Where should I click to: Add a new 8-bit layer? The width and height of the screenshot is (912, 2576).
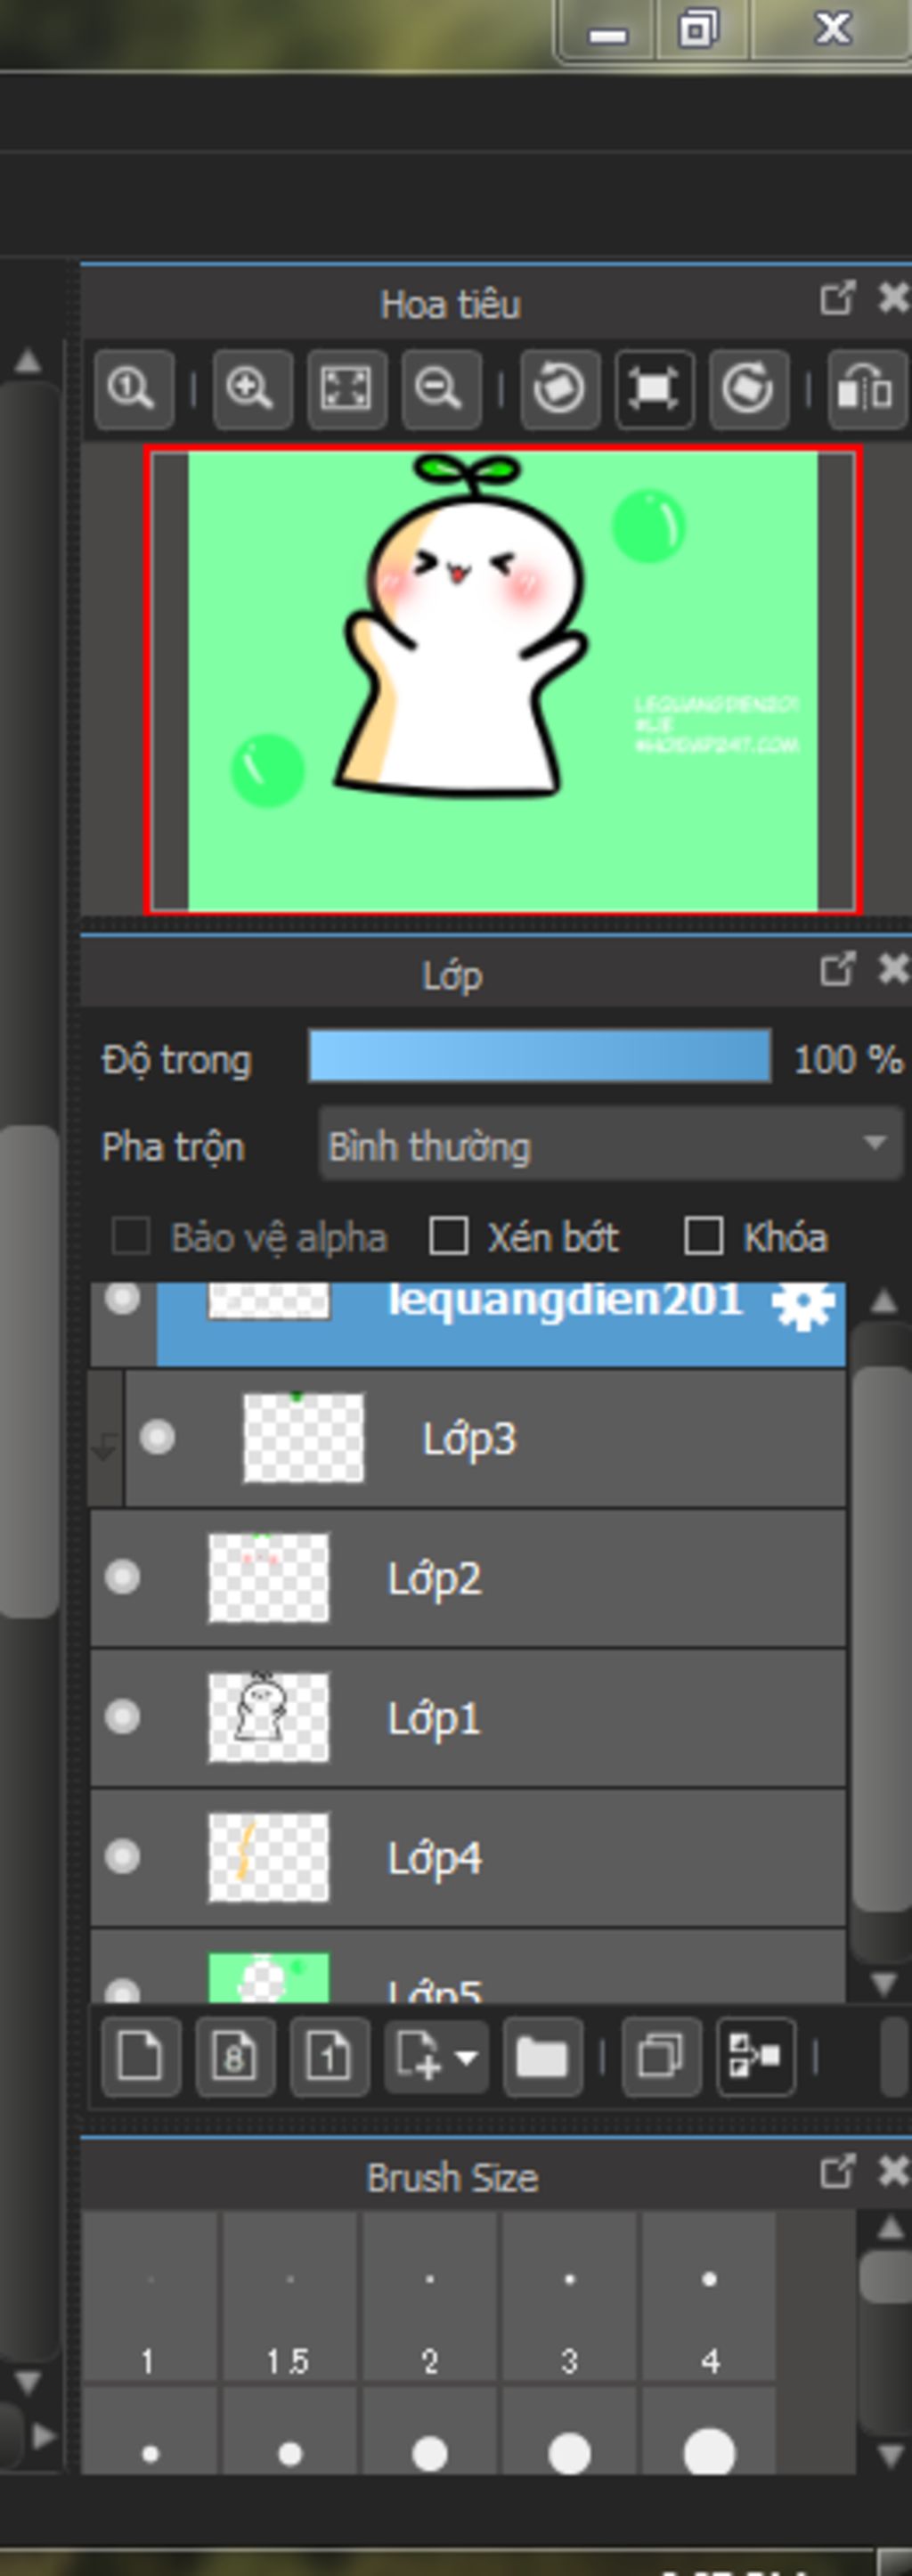click(235, 2058)
